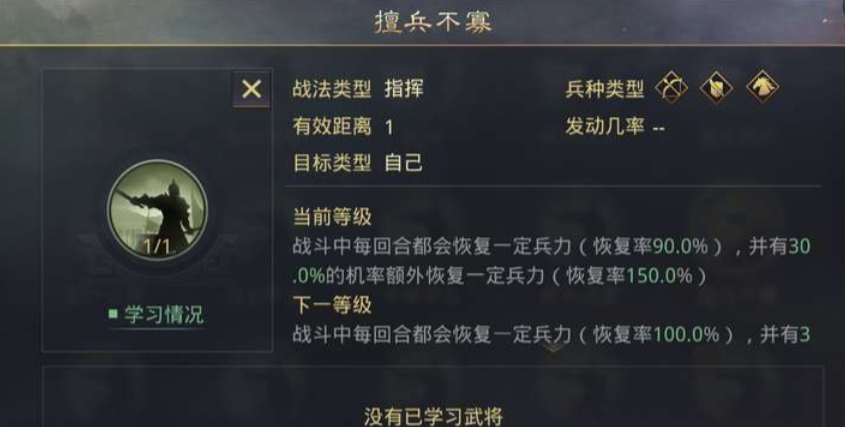Image resolution: width=845 pixels, height=427 pixels.
Task: Click the cavalry horse troop type icon
Action: click(x=763, y=89)
